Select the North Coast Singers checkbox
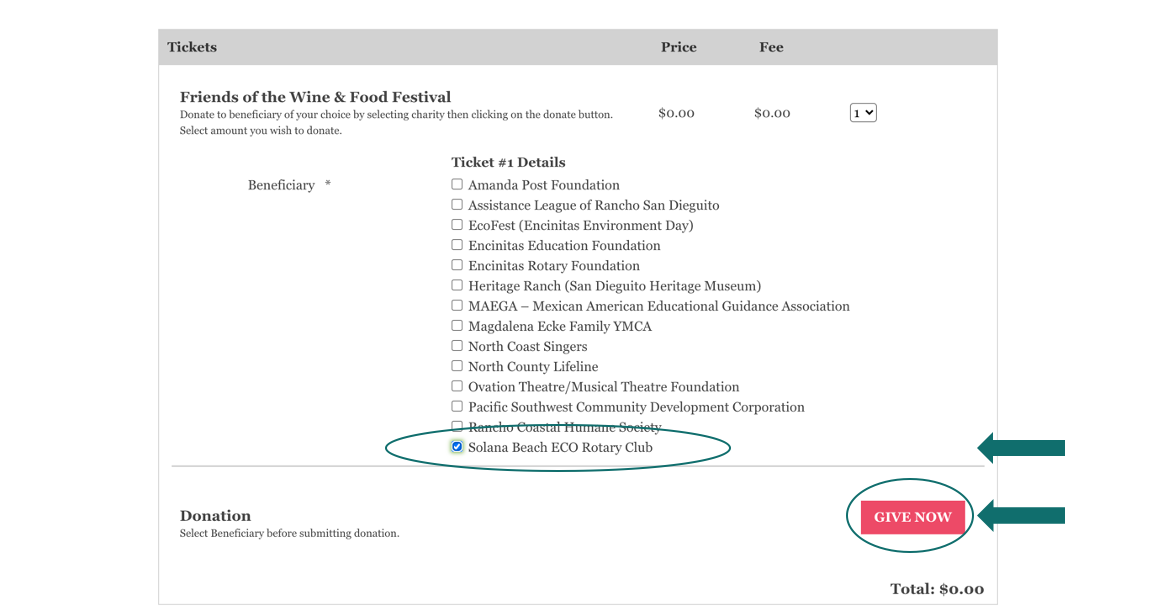This screenshot has width=1152, height=610. tap(457, 346)
